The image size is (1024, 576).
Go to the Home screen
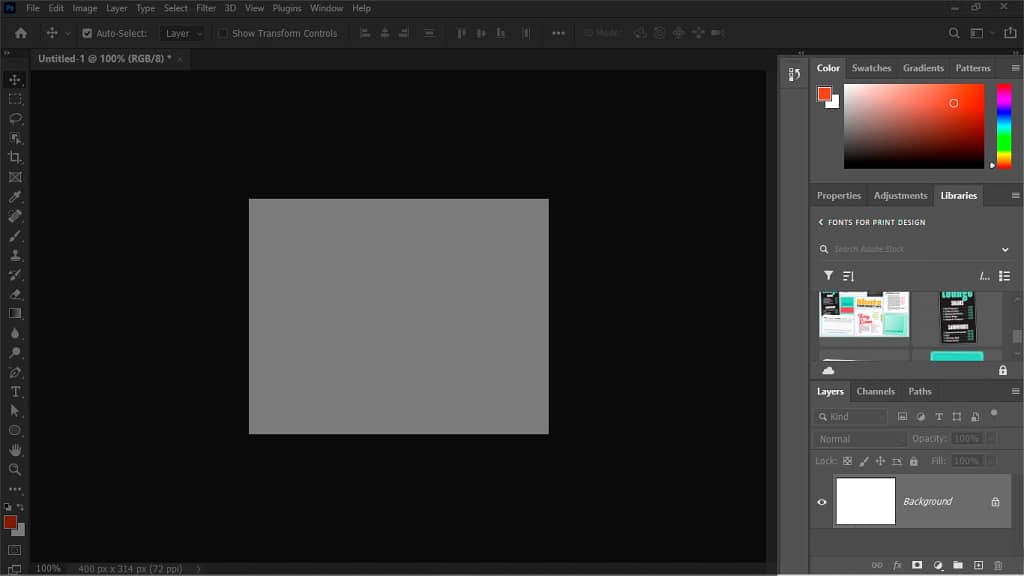[x=21, y=33]
